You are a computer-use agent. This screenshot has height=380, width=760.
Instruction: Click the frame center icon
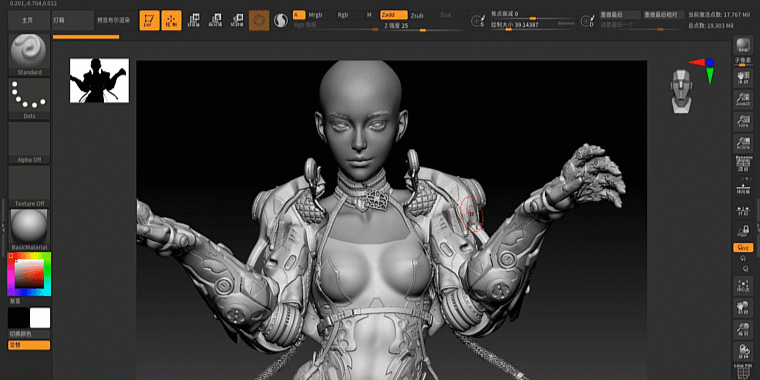click(743, 286)
